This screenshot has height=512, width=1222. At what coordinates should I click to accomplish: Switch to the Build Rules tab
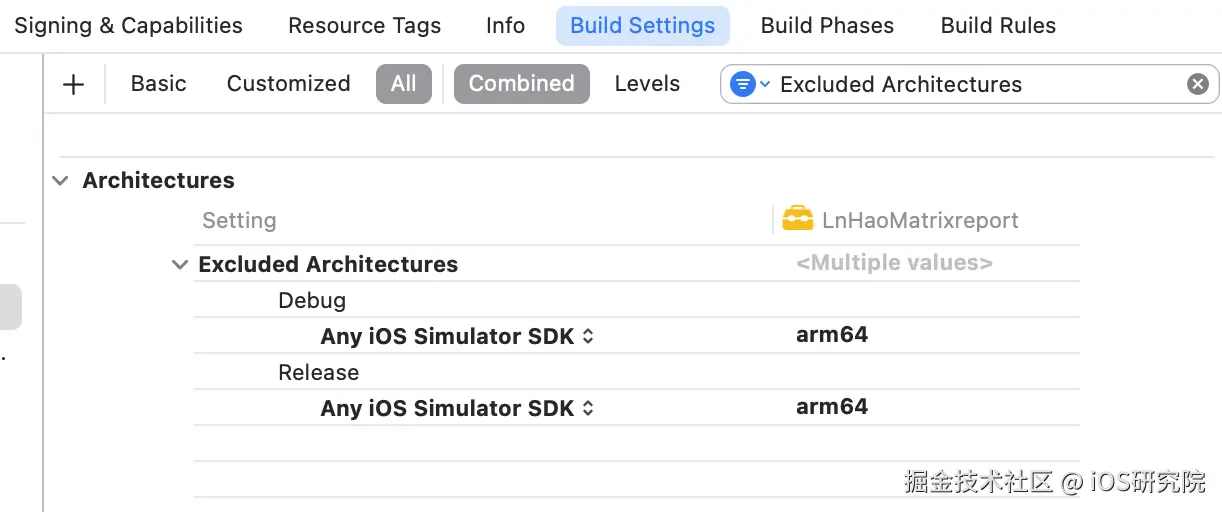tap(998, 26)
